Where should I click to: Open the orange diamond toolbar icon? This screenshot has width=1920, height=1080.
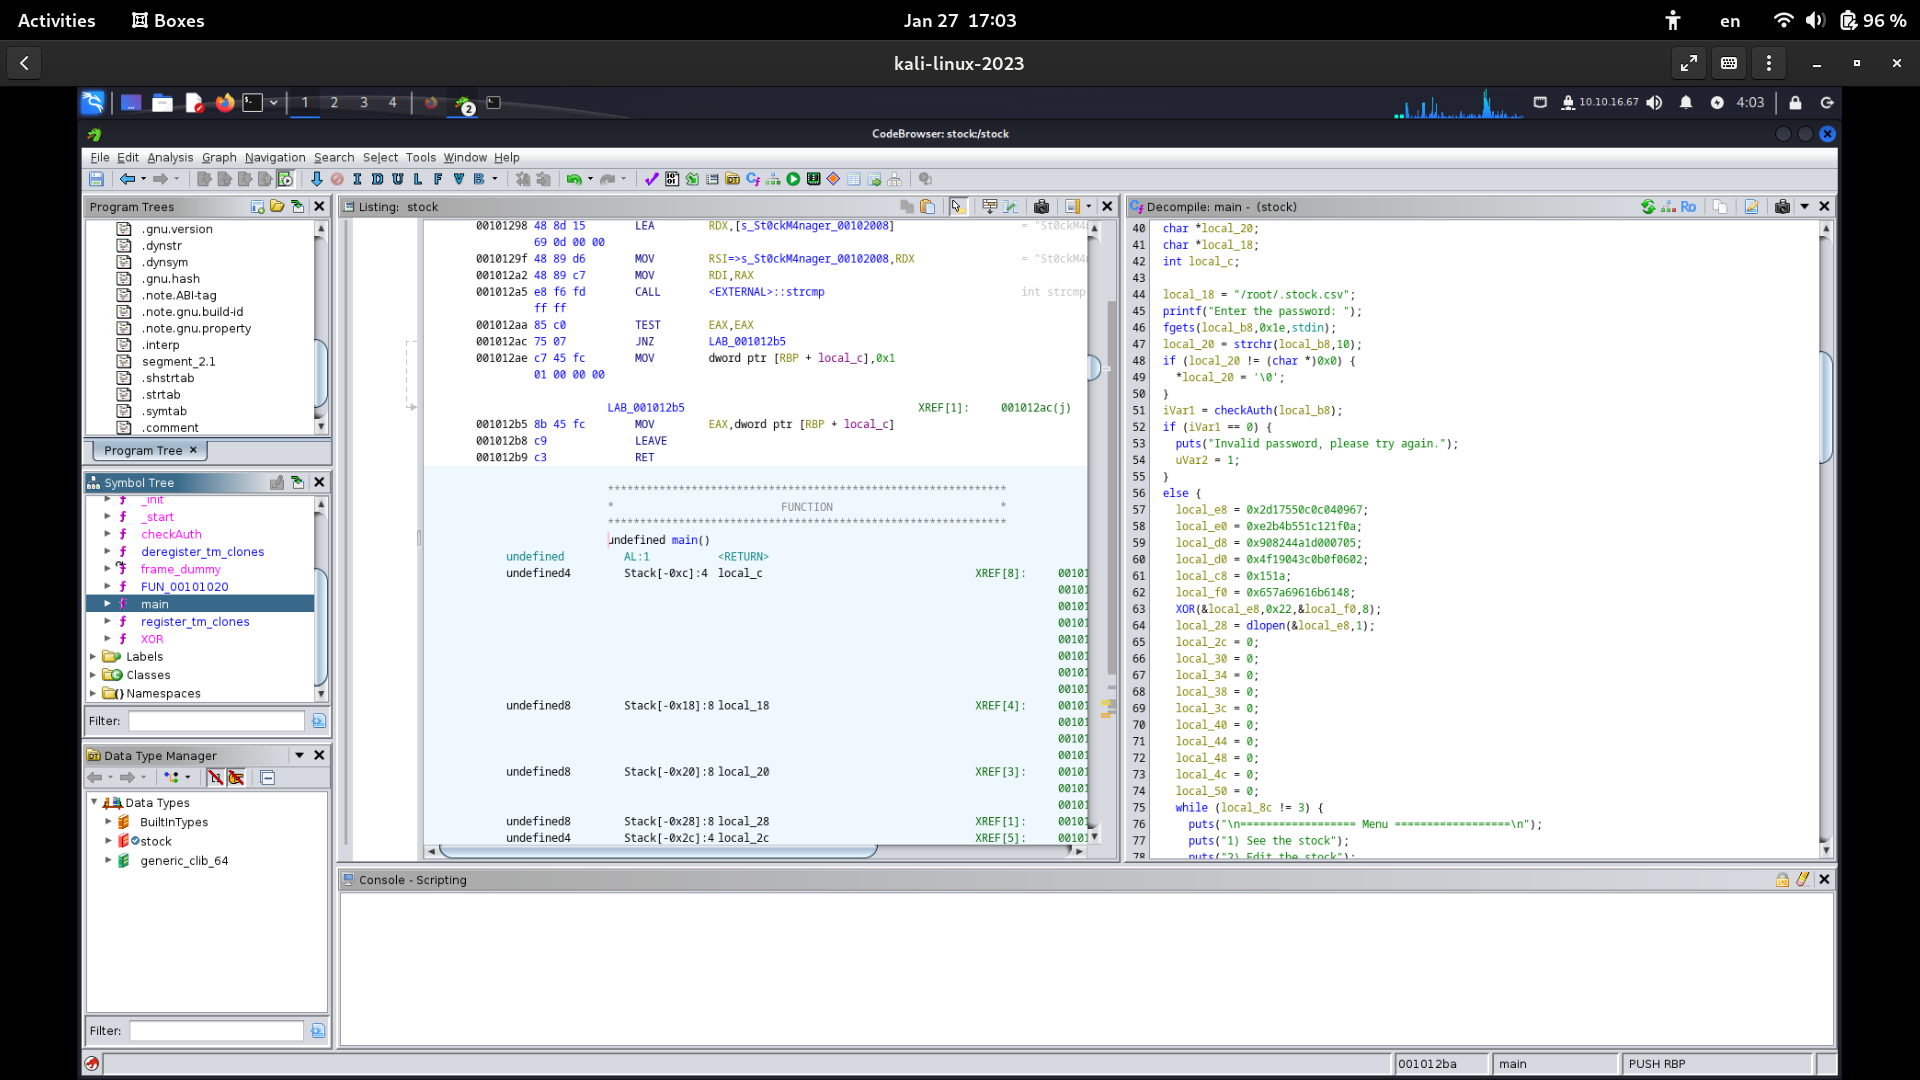pos(833,179)
